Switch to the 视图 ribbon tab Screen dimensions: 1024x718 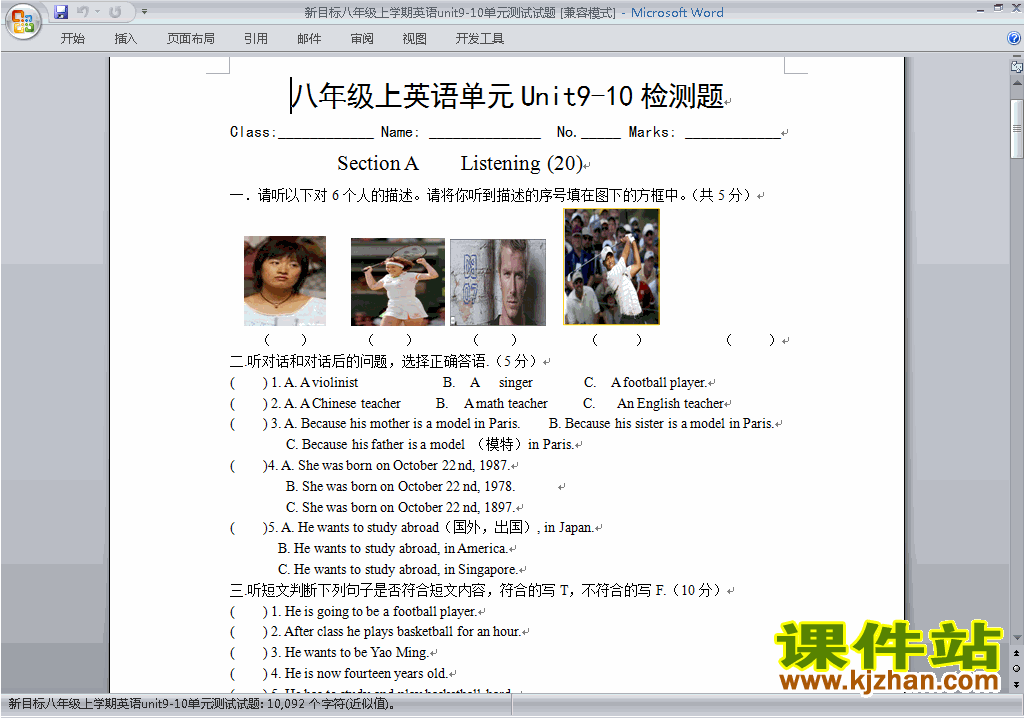pyautogui.click(x=414, y=39)
